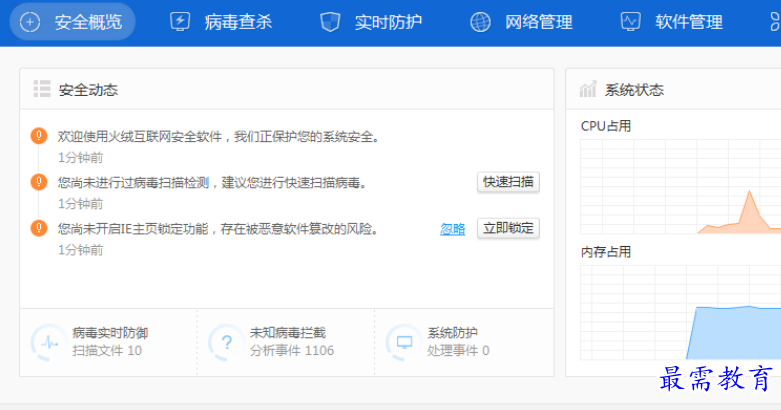Click the 内存占用 label

[x=606, y=252]
